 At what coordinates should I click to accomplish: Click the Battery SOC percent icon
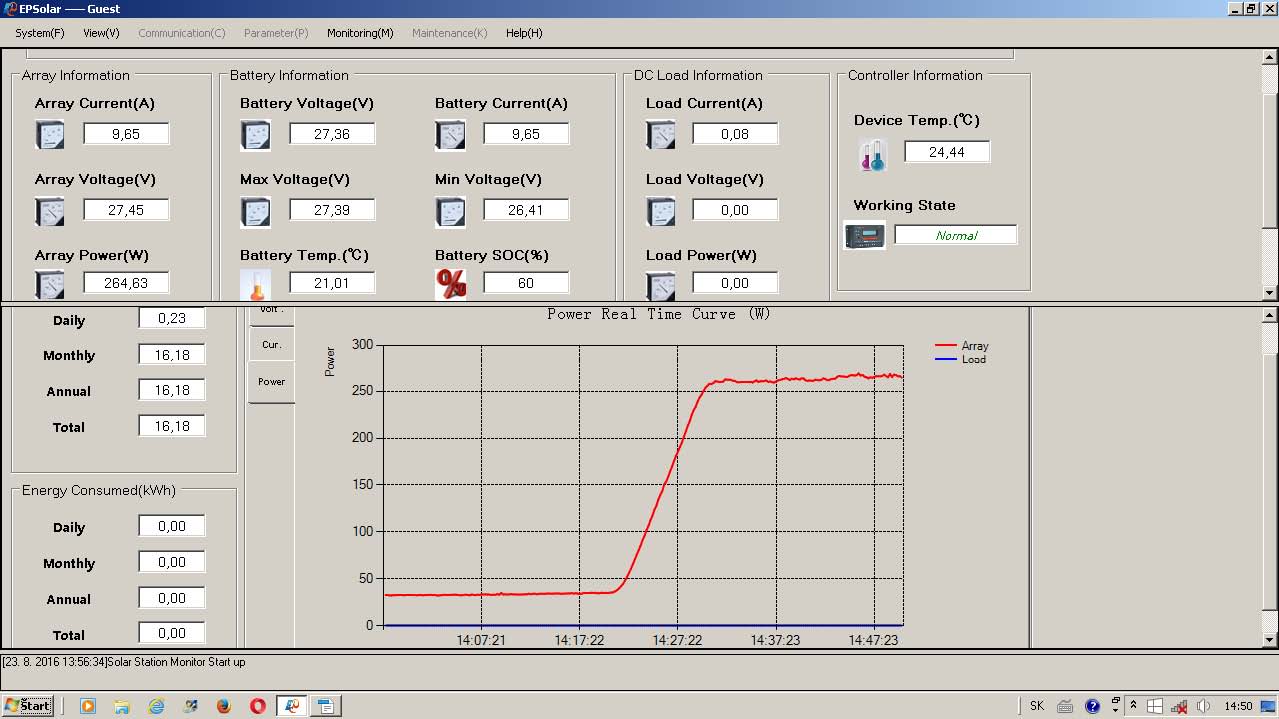point(451,284)
